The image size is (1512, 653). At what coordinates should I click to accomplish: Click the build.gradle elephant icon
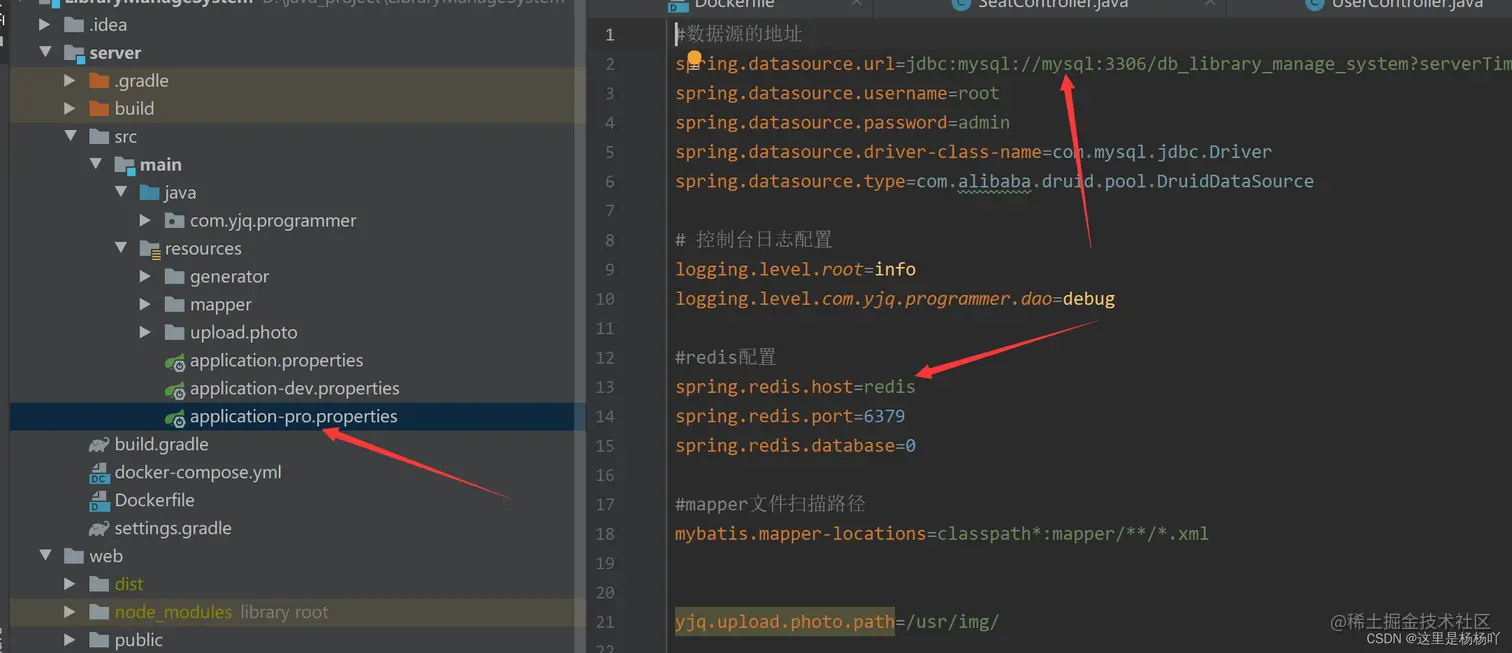(x=99, y=444)
